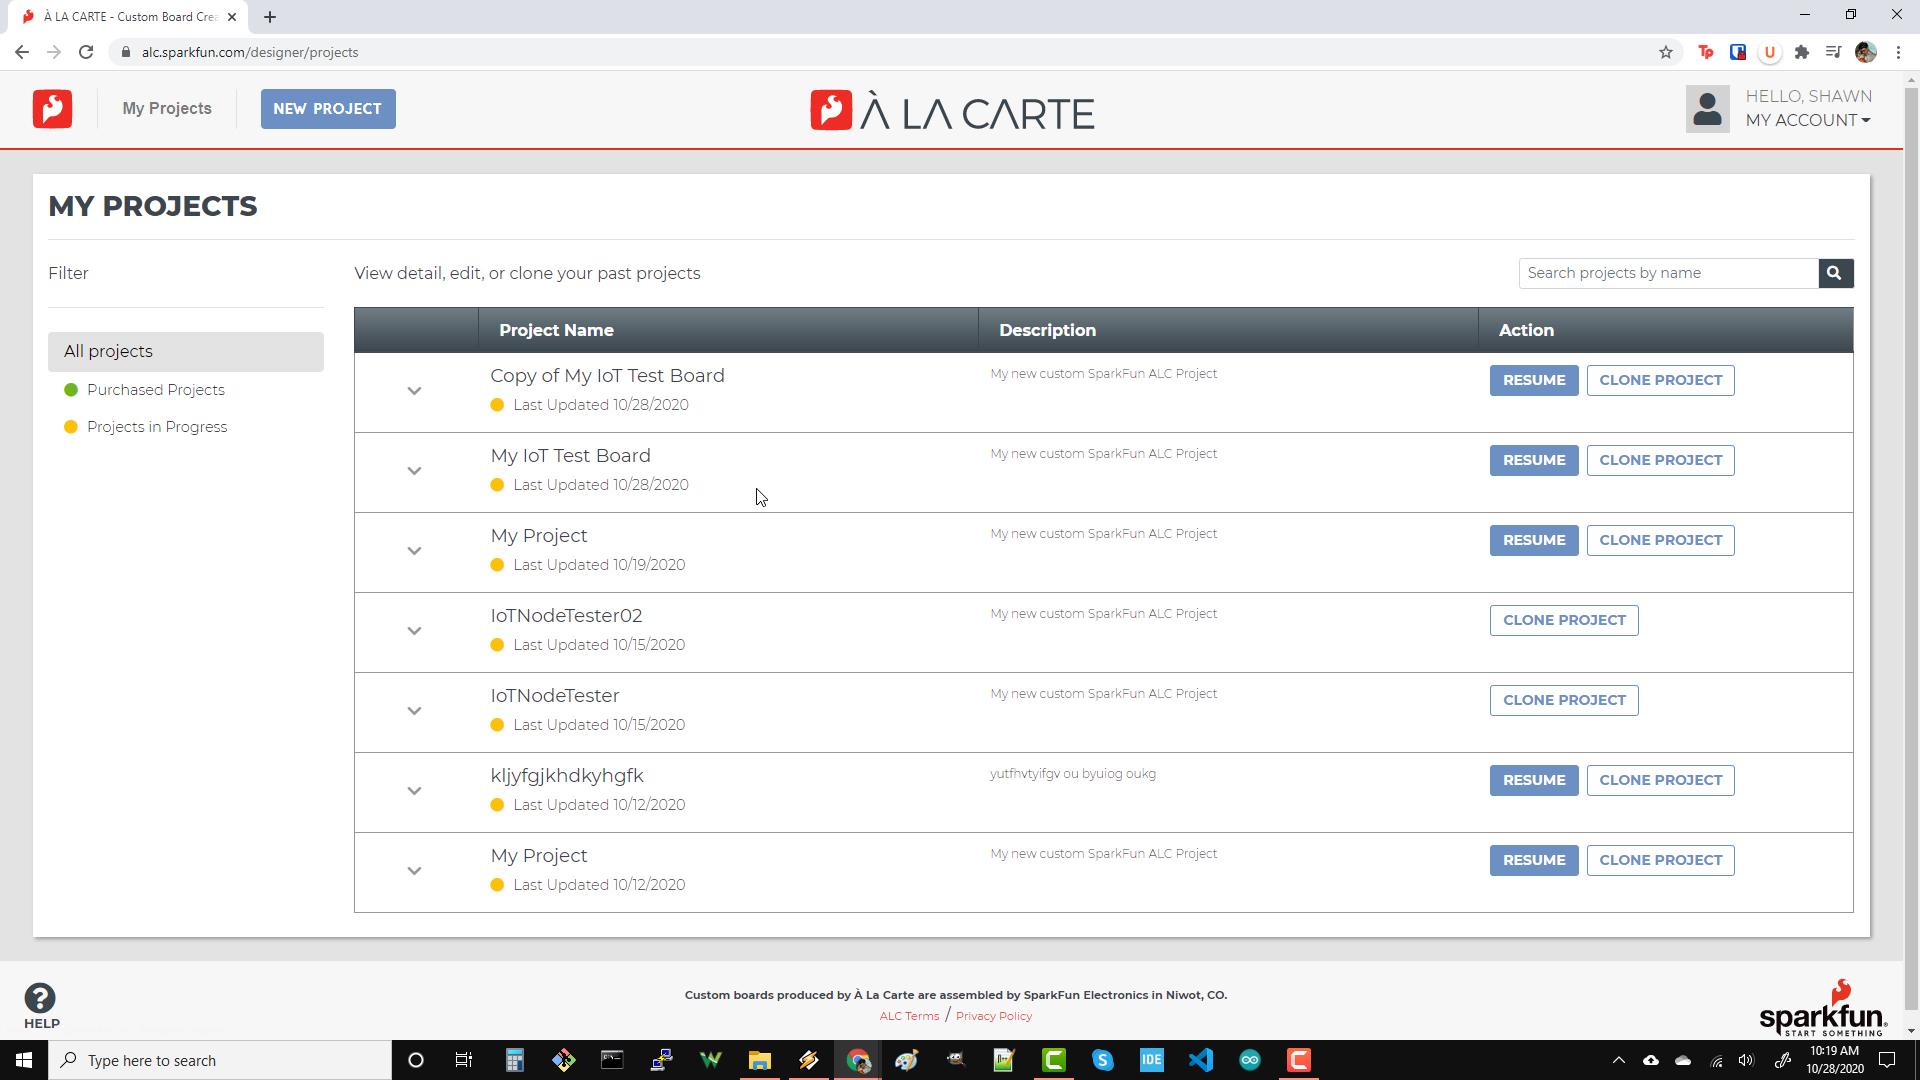This screenshot has height=1080, width=1920.
Task: Click the search magnifier button
Action: (1835, 273)
